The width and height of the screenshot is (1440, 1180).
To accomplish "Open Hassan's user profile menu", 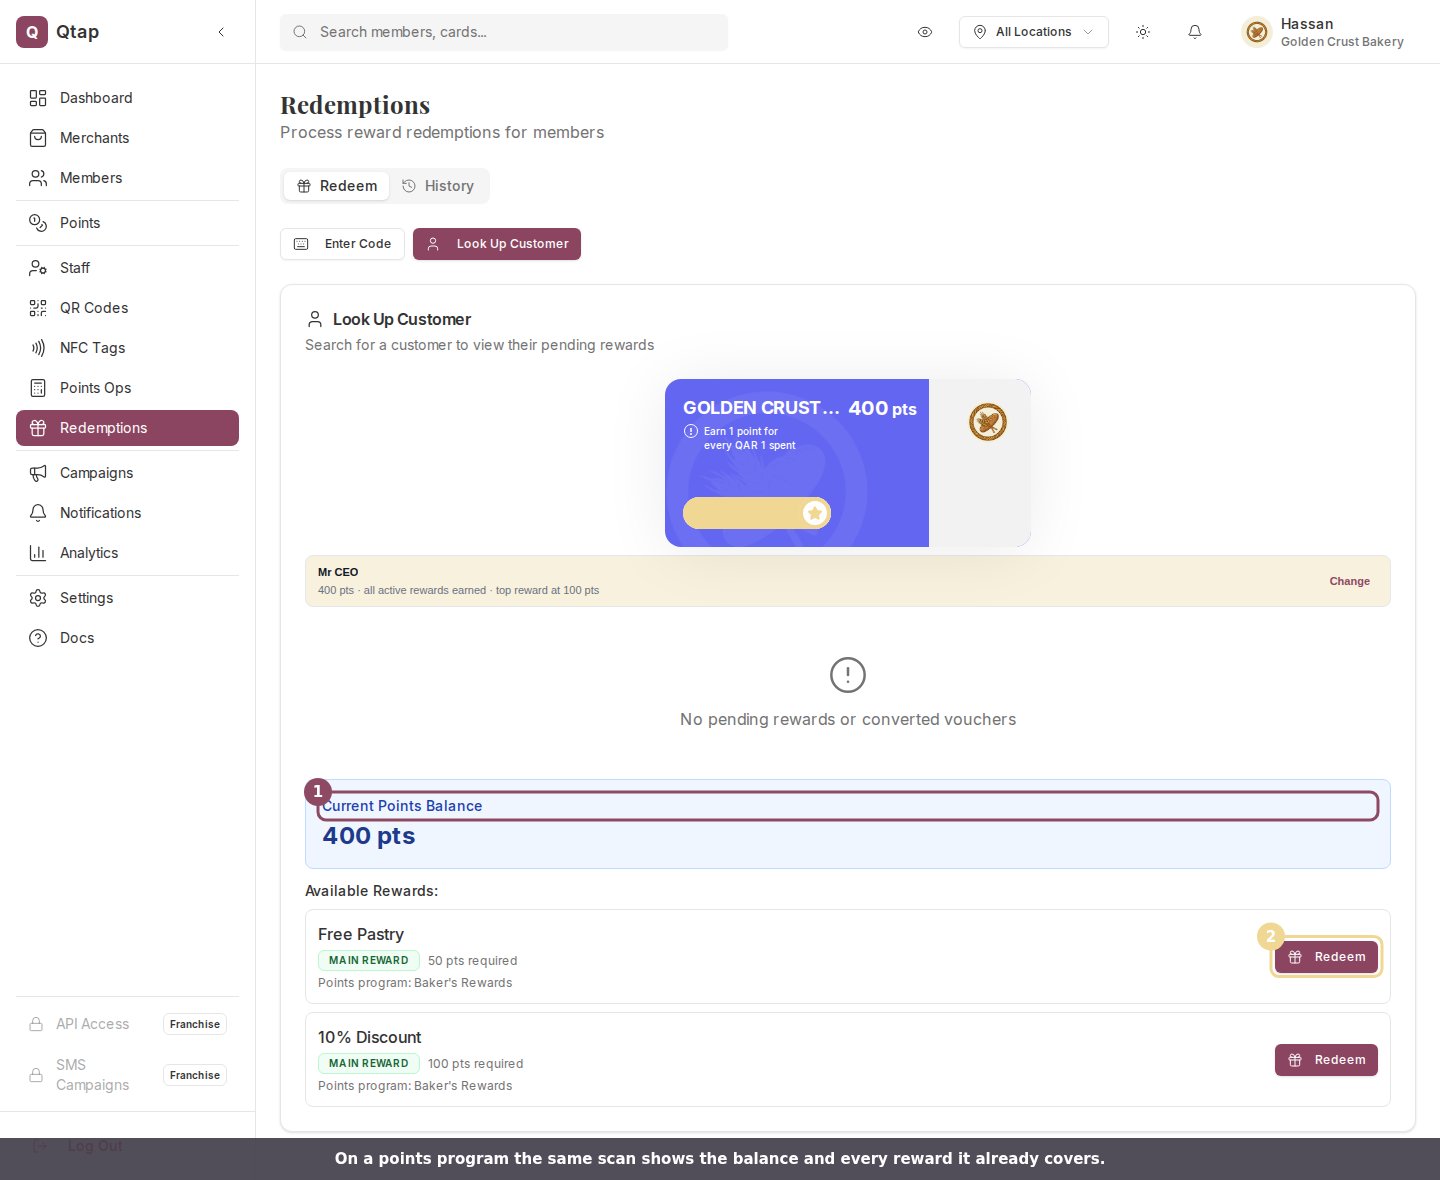I will (1322, 32).
